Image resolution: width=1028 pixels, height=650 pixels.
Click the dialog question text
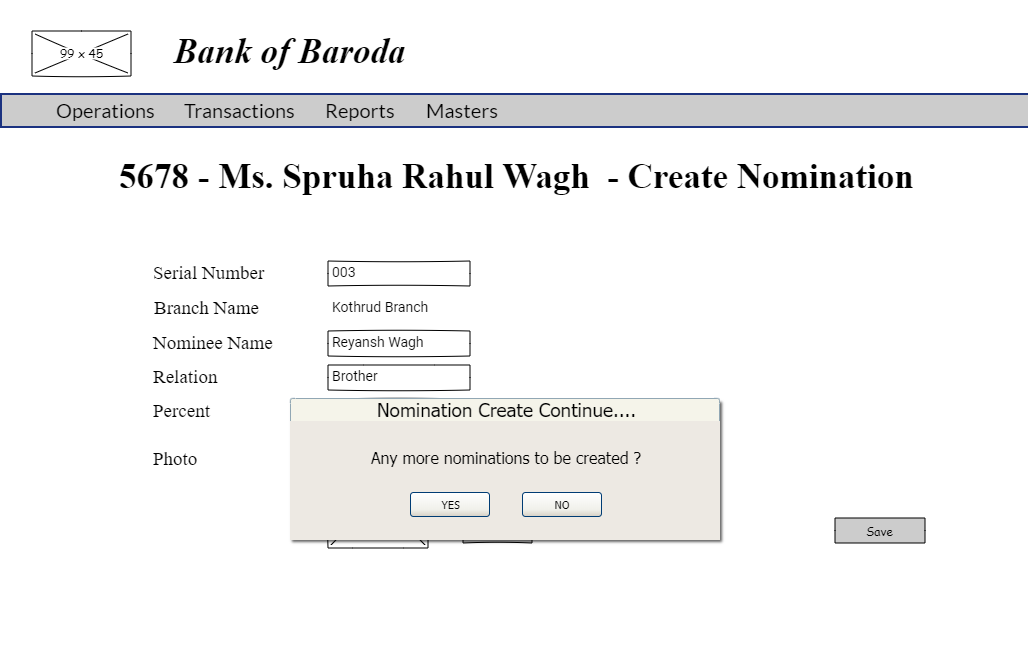pos(505,458)
